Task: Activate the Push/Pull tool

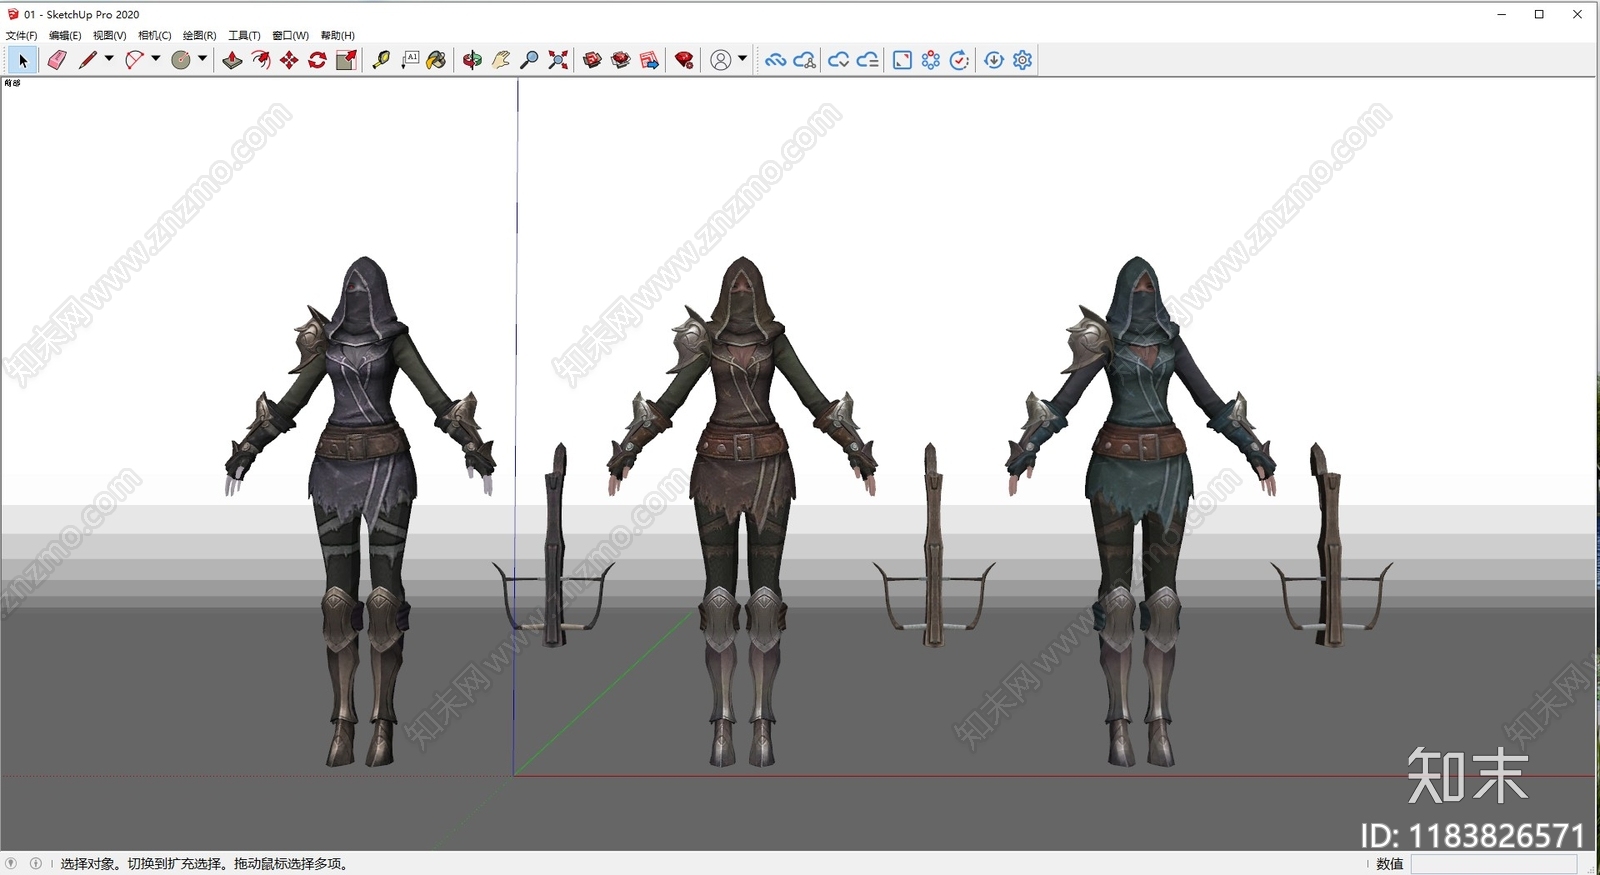Action: (x=232, y=61)
